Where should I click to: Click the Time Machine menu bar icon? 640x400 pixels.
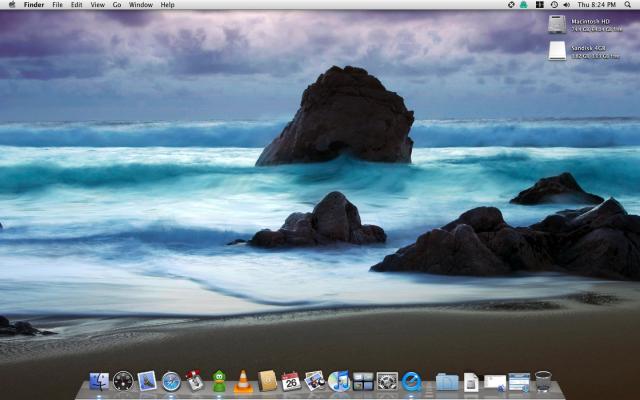(554, 5)
